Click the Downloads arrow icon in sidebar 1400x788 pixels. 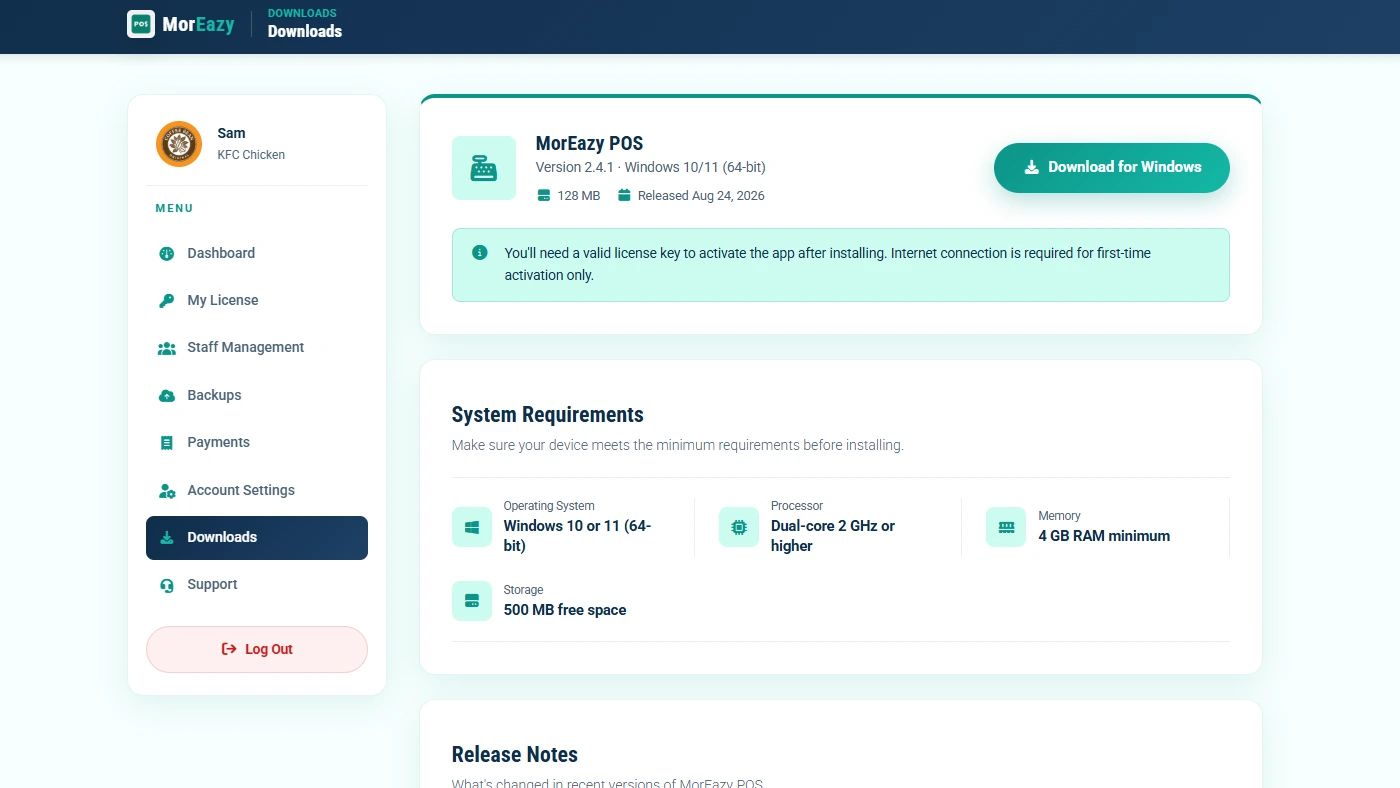pyautogui.click(x=167, y=538)
